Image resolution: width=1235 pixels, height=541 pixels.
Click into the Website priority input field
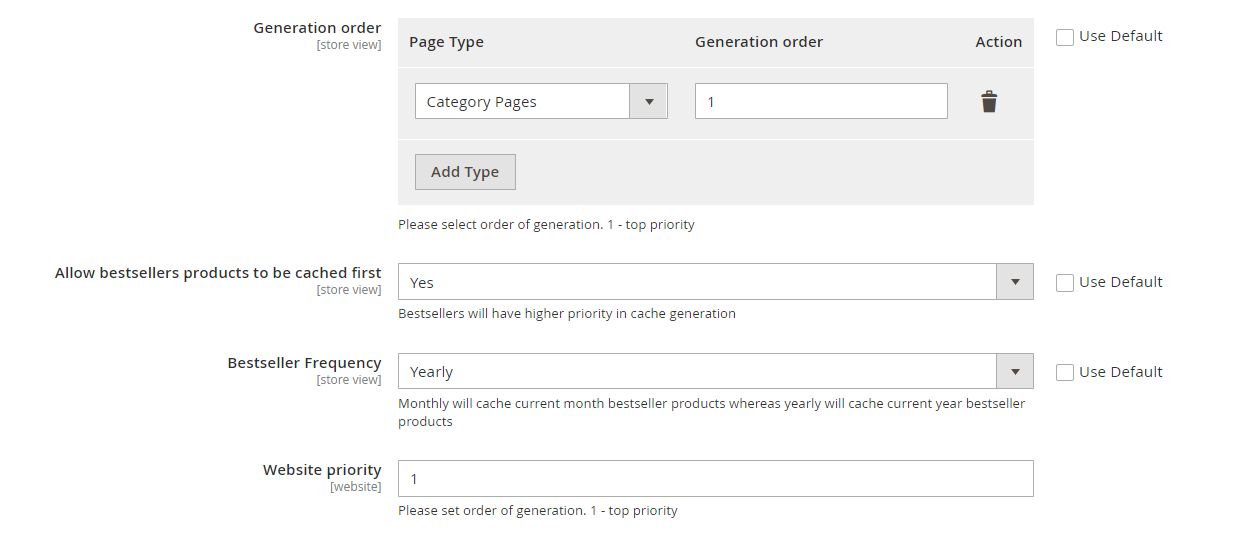tap(715, 479)
